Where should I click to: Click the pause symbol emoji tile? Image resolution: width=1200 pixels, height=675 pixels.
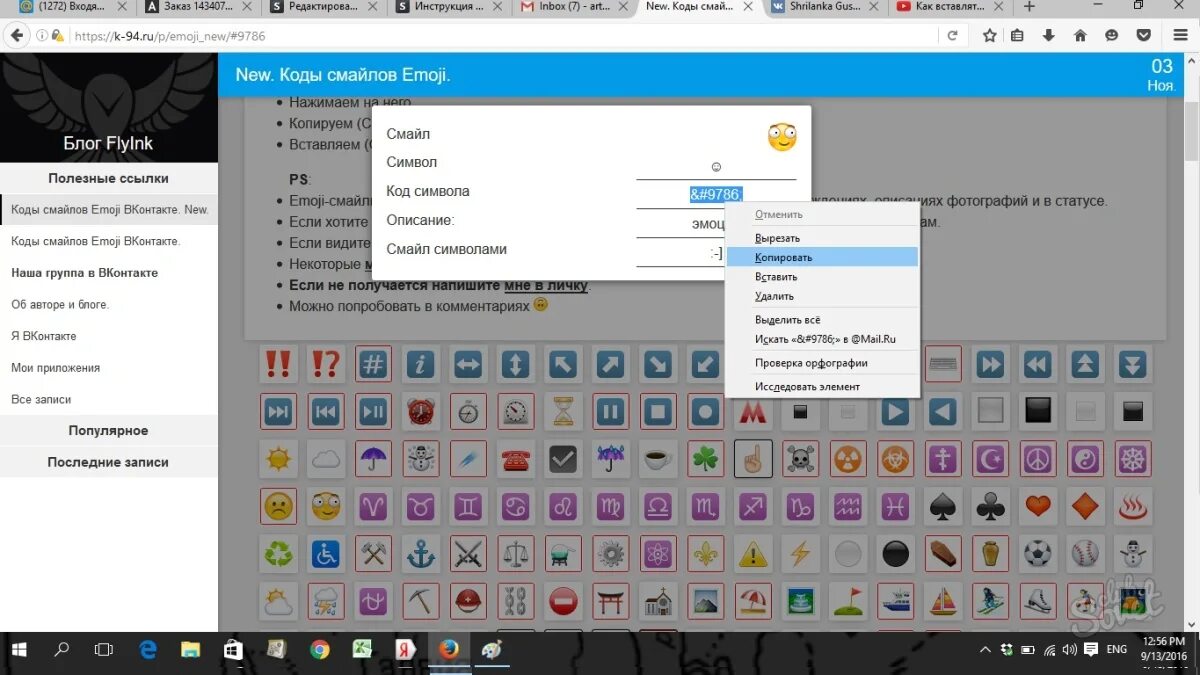point(611,411)
